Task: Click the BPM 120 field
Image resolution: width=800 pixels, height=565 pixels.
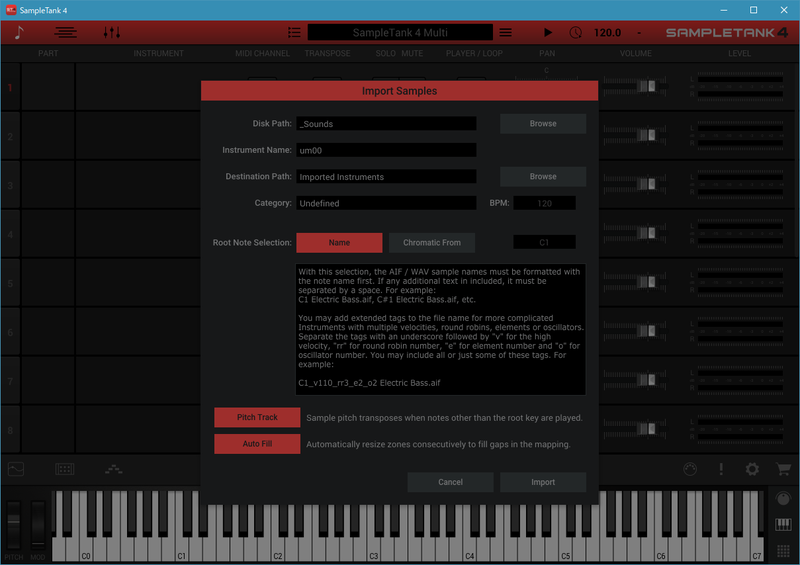Action: 544,203
